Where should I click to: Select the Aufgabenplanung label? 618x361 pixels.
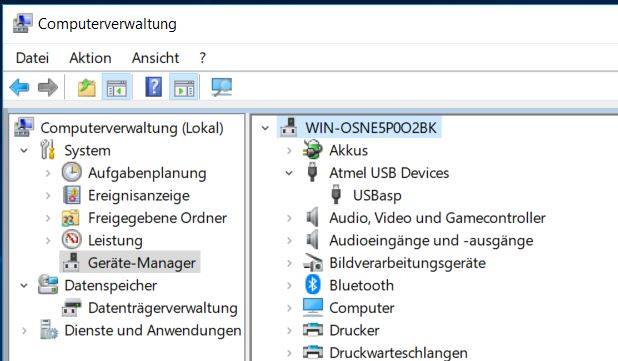pos(147,173)
